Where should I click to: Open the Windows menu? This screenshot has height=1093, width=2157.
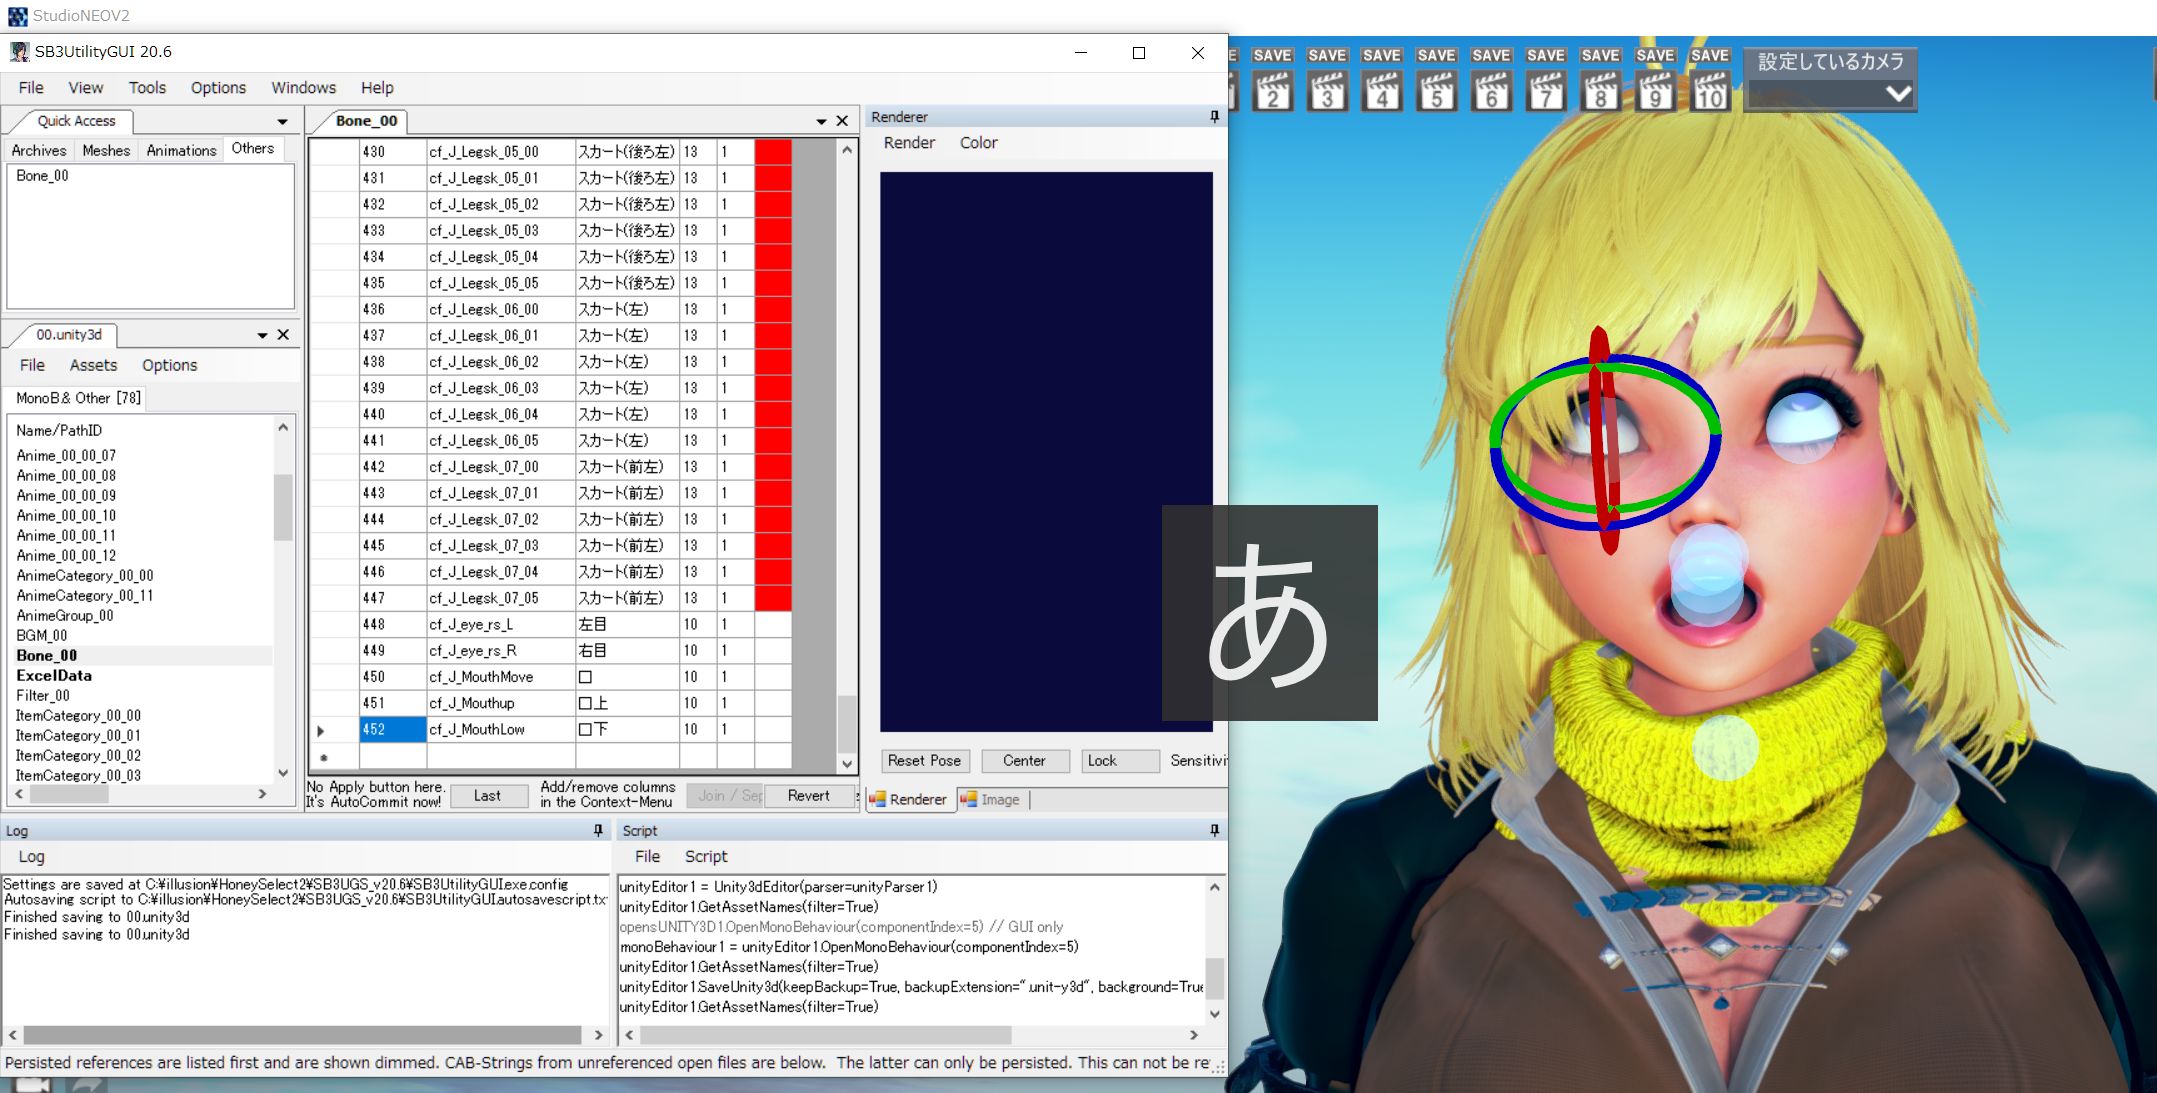pos(304,88)
